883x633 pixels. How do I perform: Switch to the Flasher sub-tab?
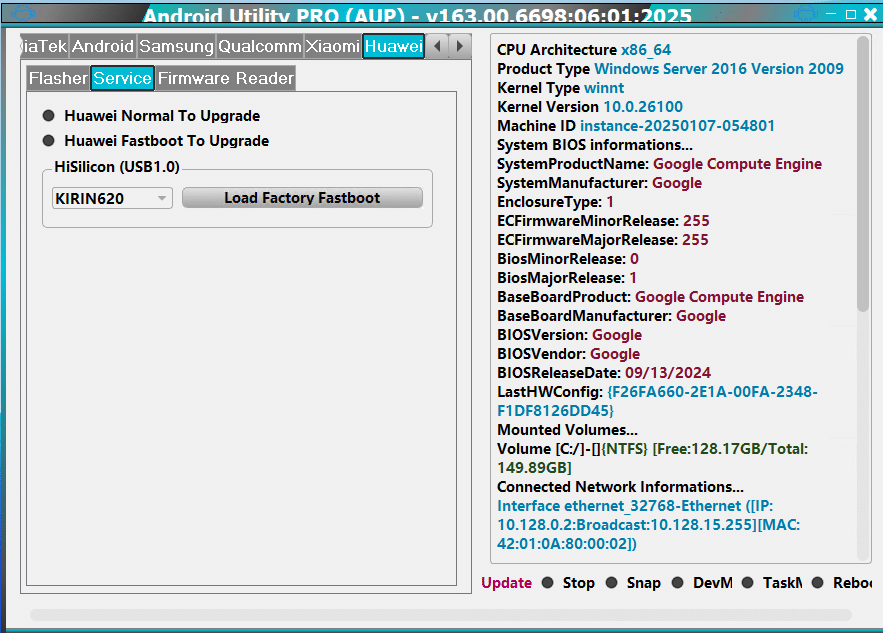tap(58, 78)
